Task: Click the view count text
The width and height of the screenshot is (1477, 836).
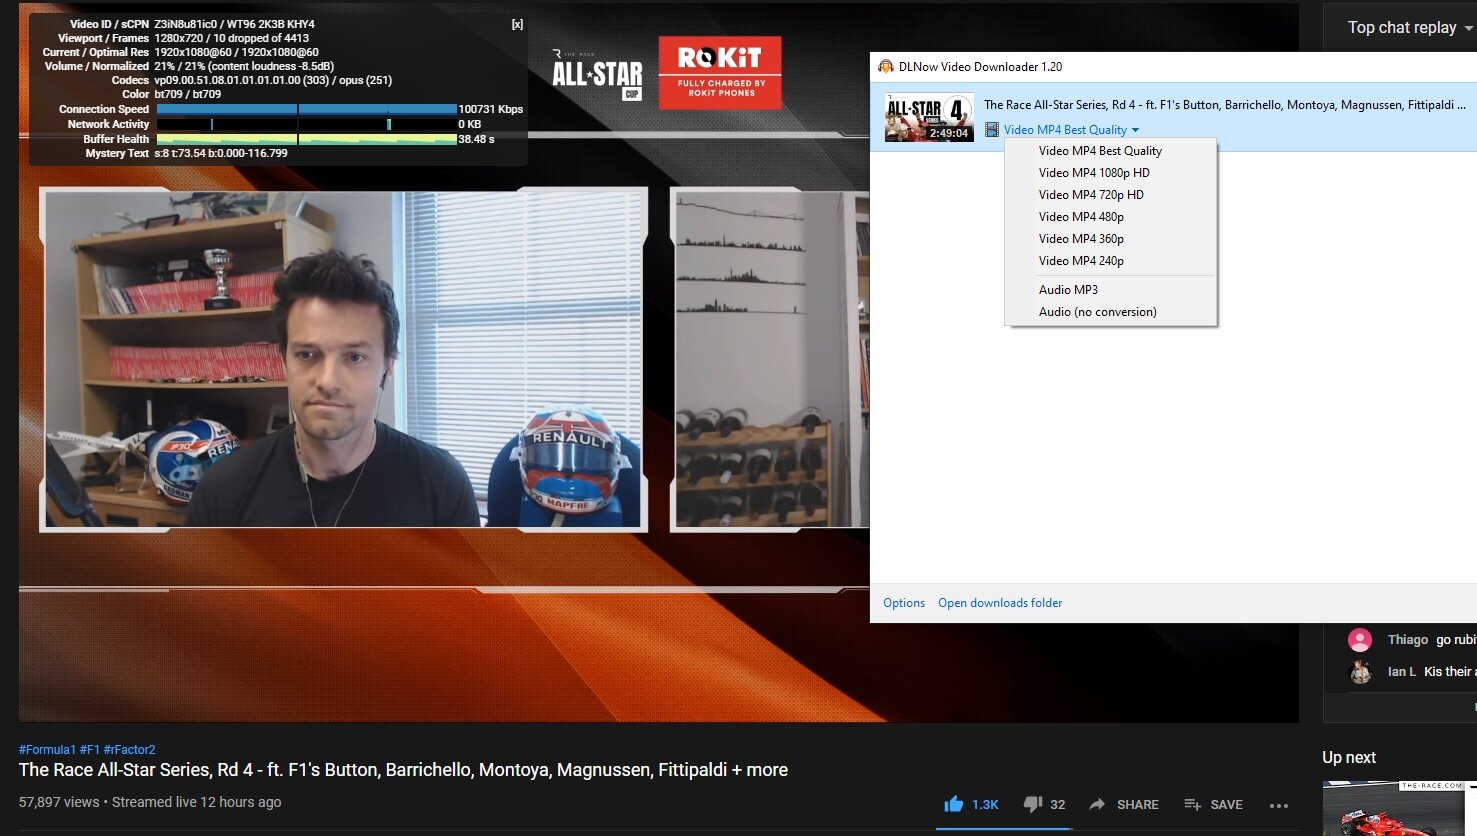Action: (x=59, y=802)
